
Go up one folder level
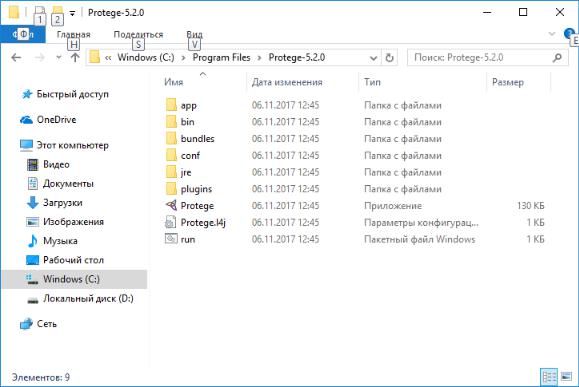[x=75, y=58]
